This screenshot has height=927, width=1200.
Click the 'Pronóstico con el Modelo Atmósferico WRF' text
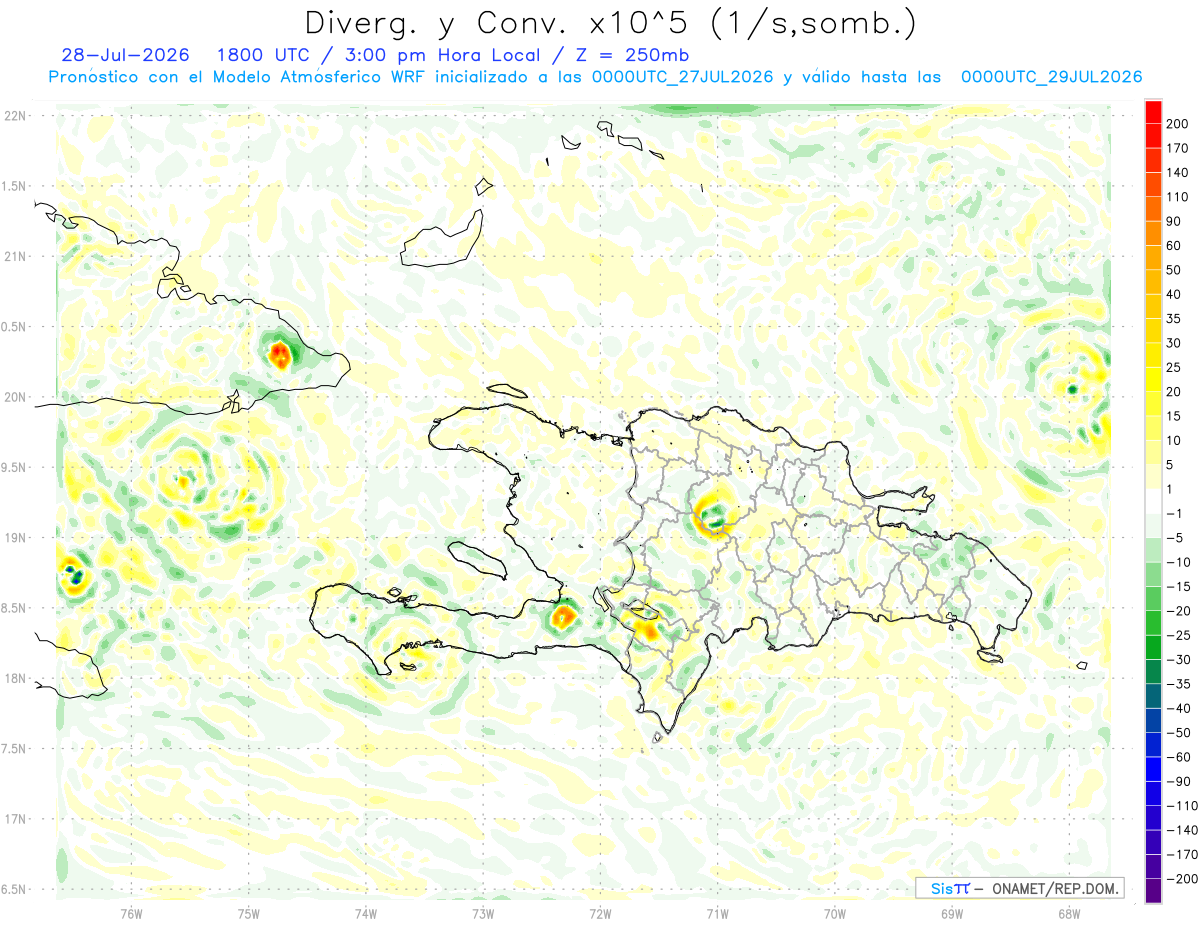coord(239,77)
